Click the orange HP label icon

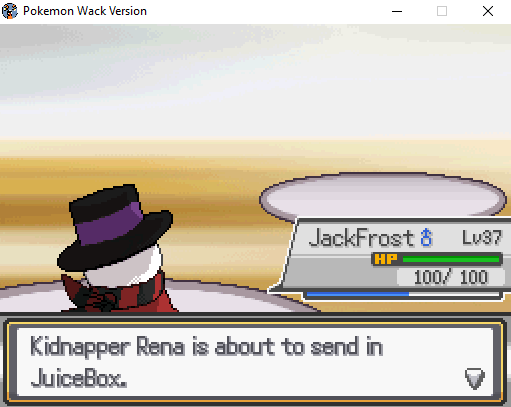386,259
